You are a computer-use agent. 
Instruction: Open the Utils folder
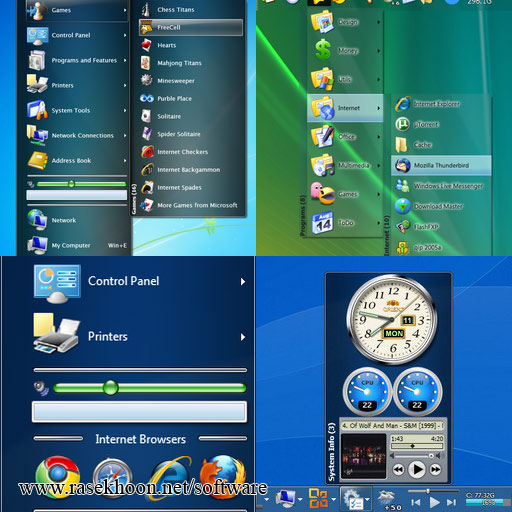(345, 79)
